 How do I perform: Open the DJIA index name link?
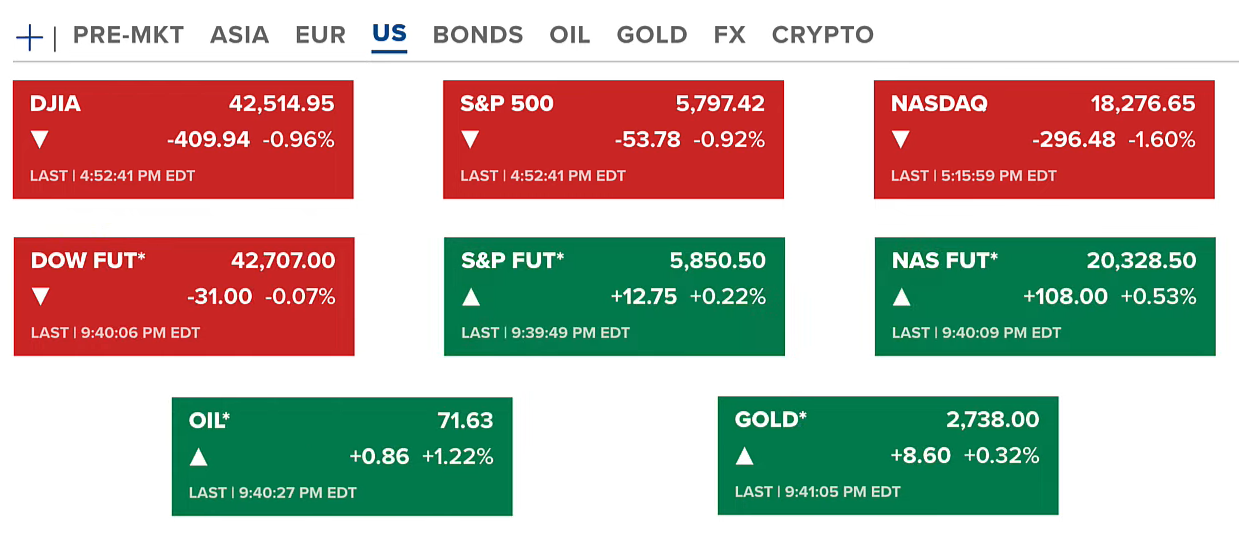tap(56, 104)
